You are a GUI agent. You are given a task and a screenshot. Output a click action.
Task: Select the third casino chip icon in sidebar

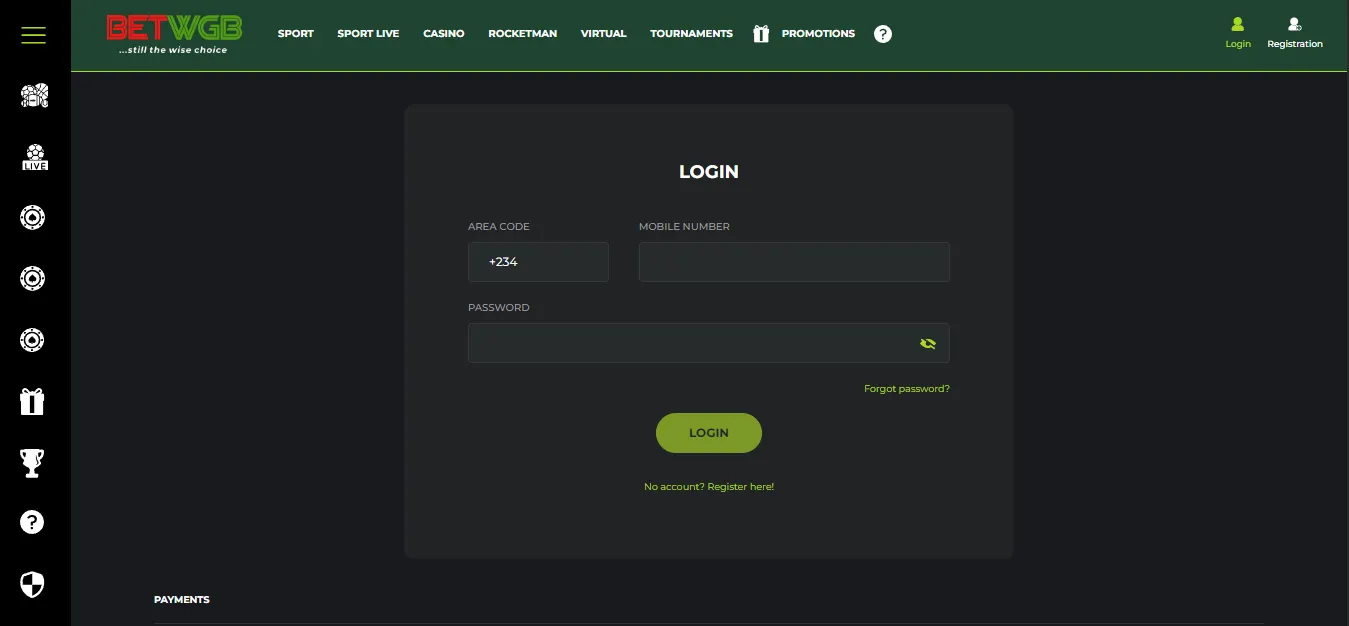[x=33, y=339]
